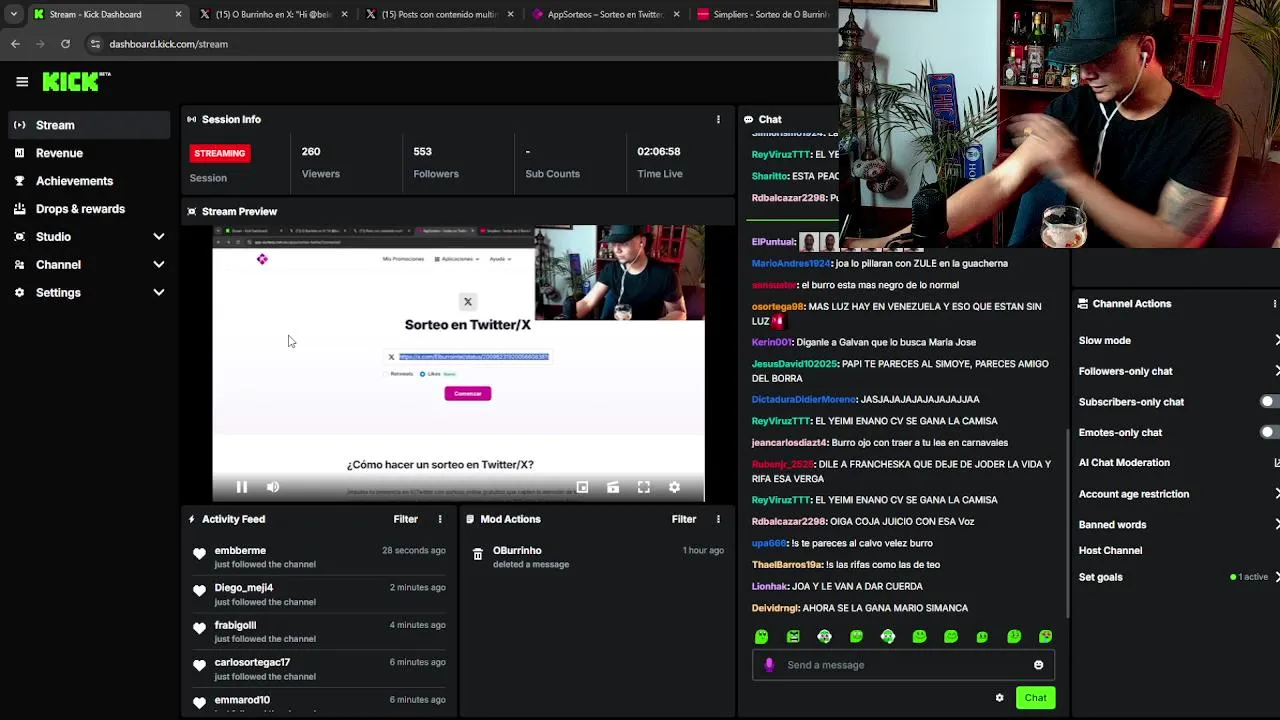Select Revenue in the sidebar
Image resolution: width=1280 pixels, height=720 pixels.
tap(89, 153)
